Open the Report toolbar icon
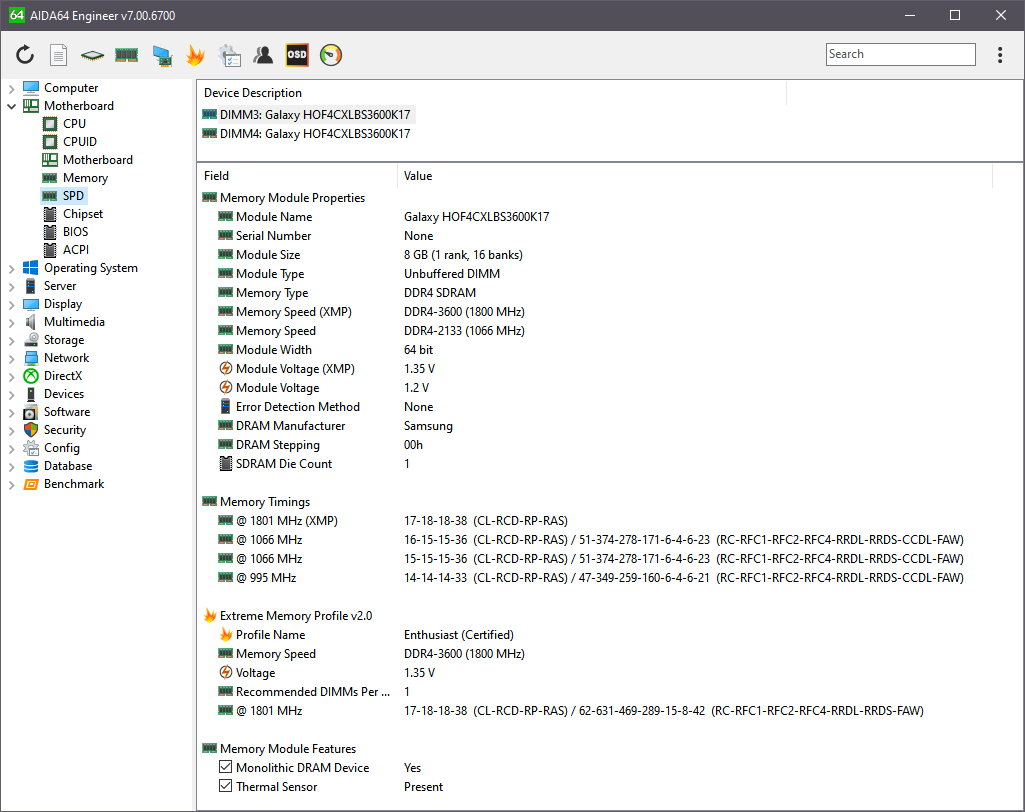This screenshot has width=1025, height=812. click(x=59, y=55)
